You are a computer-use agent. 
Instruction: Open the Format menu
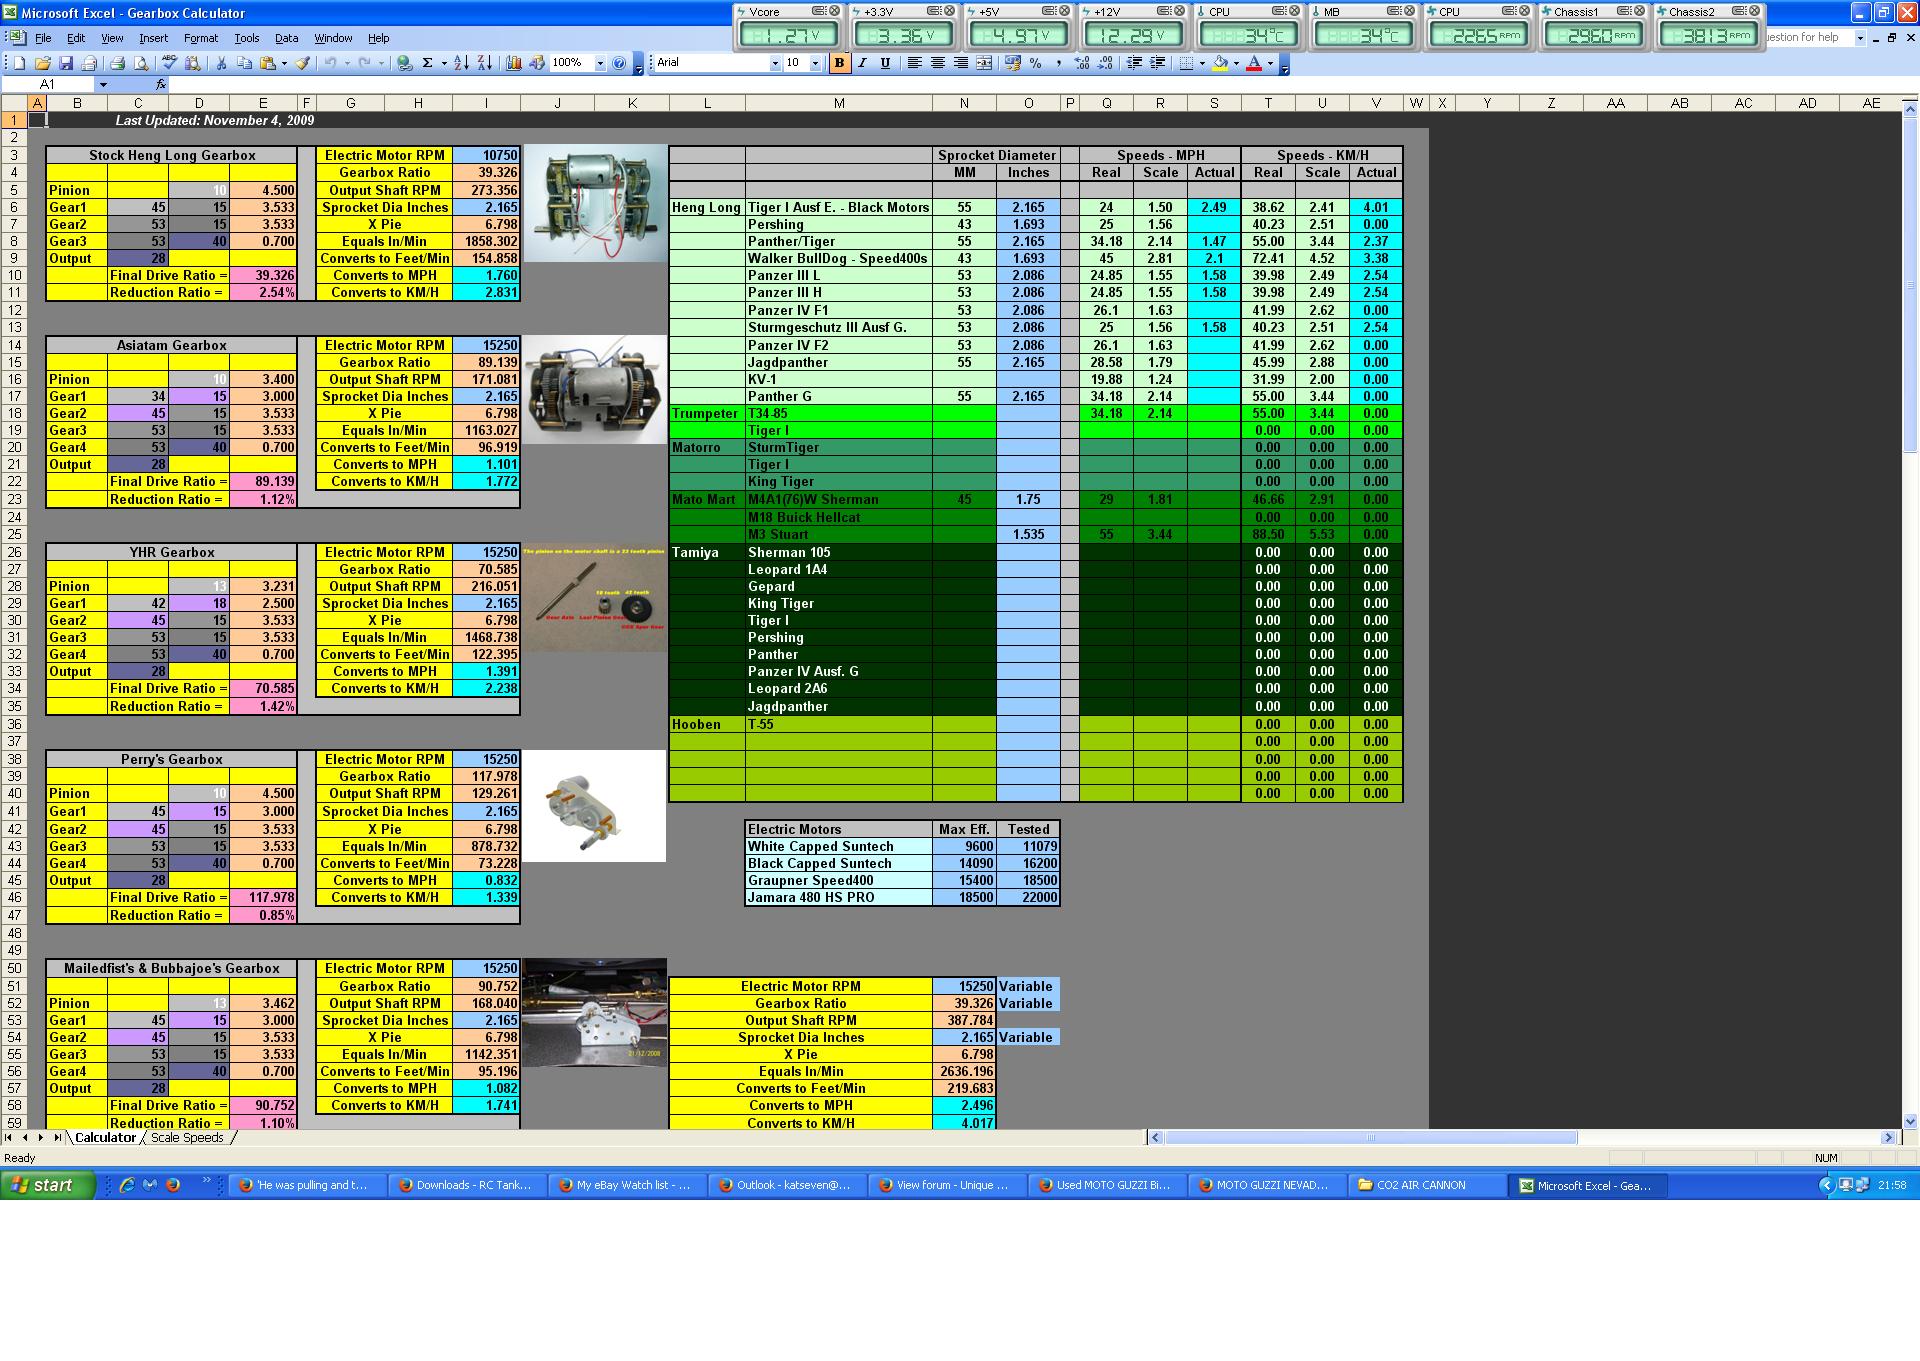(200, 38)
